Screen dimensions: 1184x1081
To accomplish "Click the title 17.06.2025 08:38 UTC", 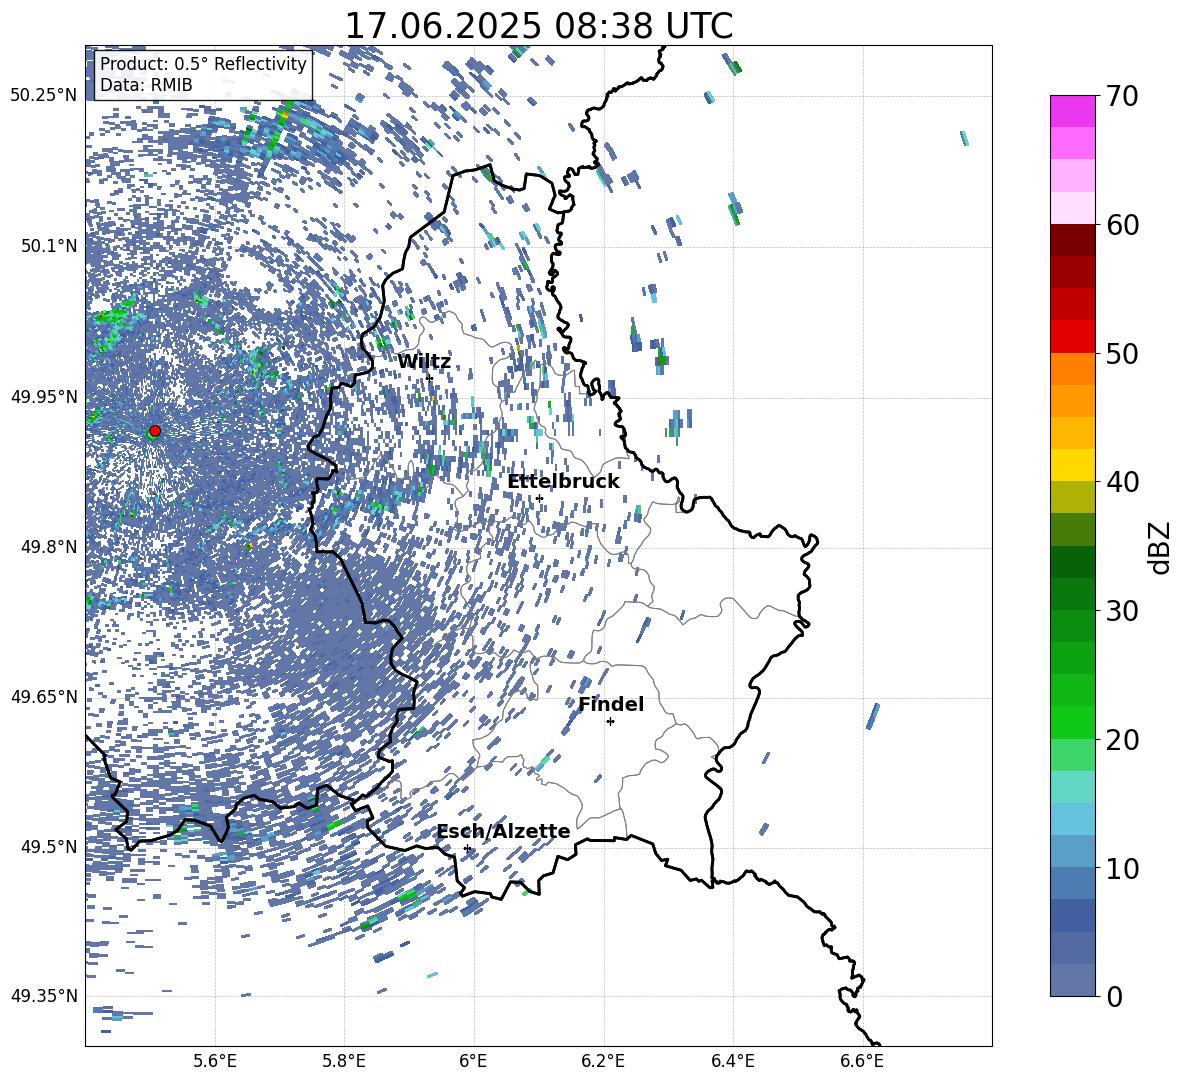I will (x=538, y=26).
